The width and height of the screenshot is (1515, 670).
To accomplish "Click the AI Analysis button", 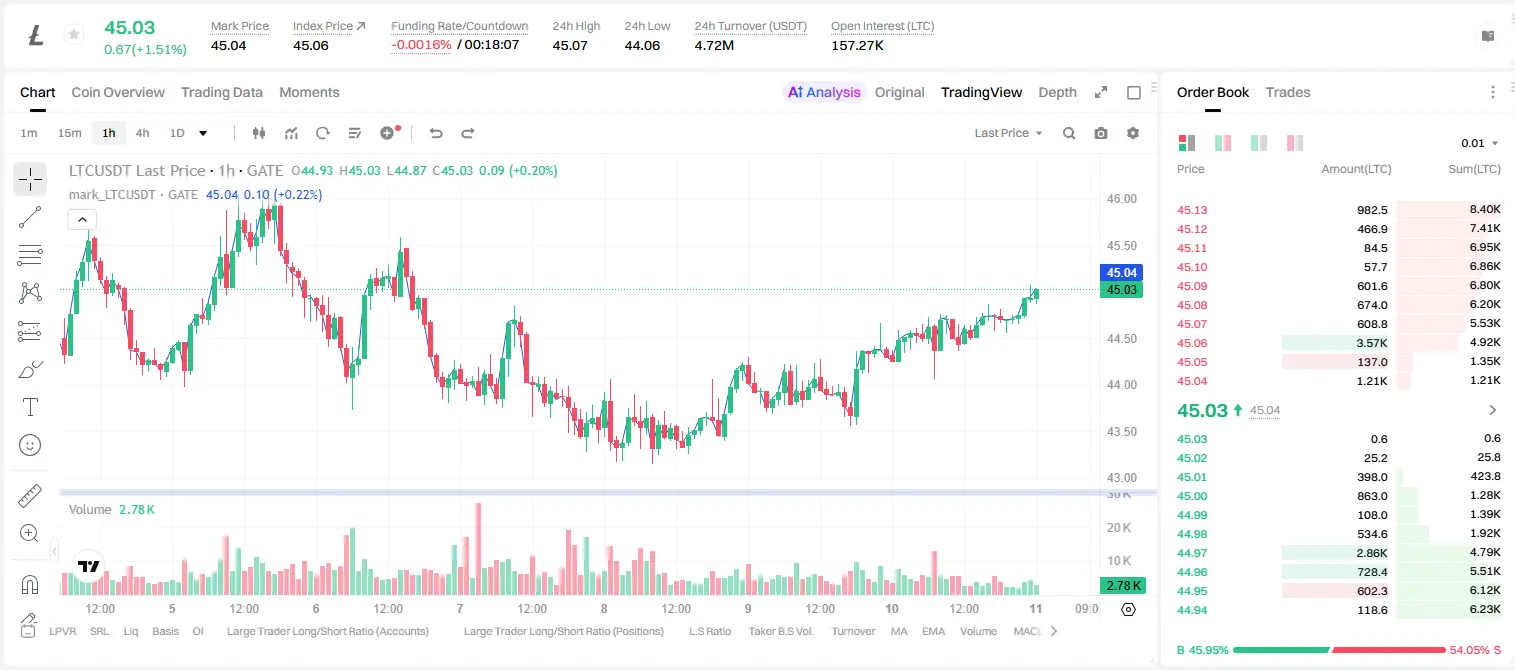I will (823, 92).
